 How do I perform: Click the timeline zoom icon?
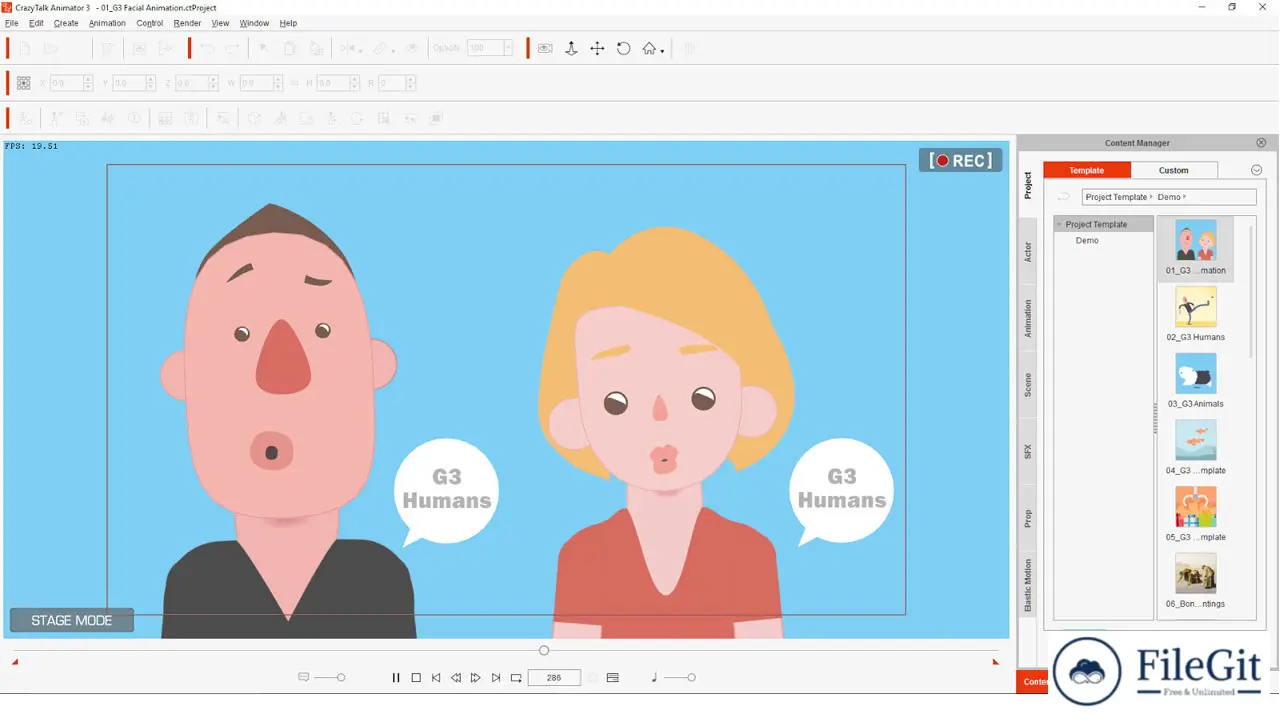[304, 677]
